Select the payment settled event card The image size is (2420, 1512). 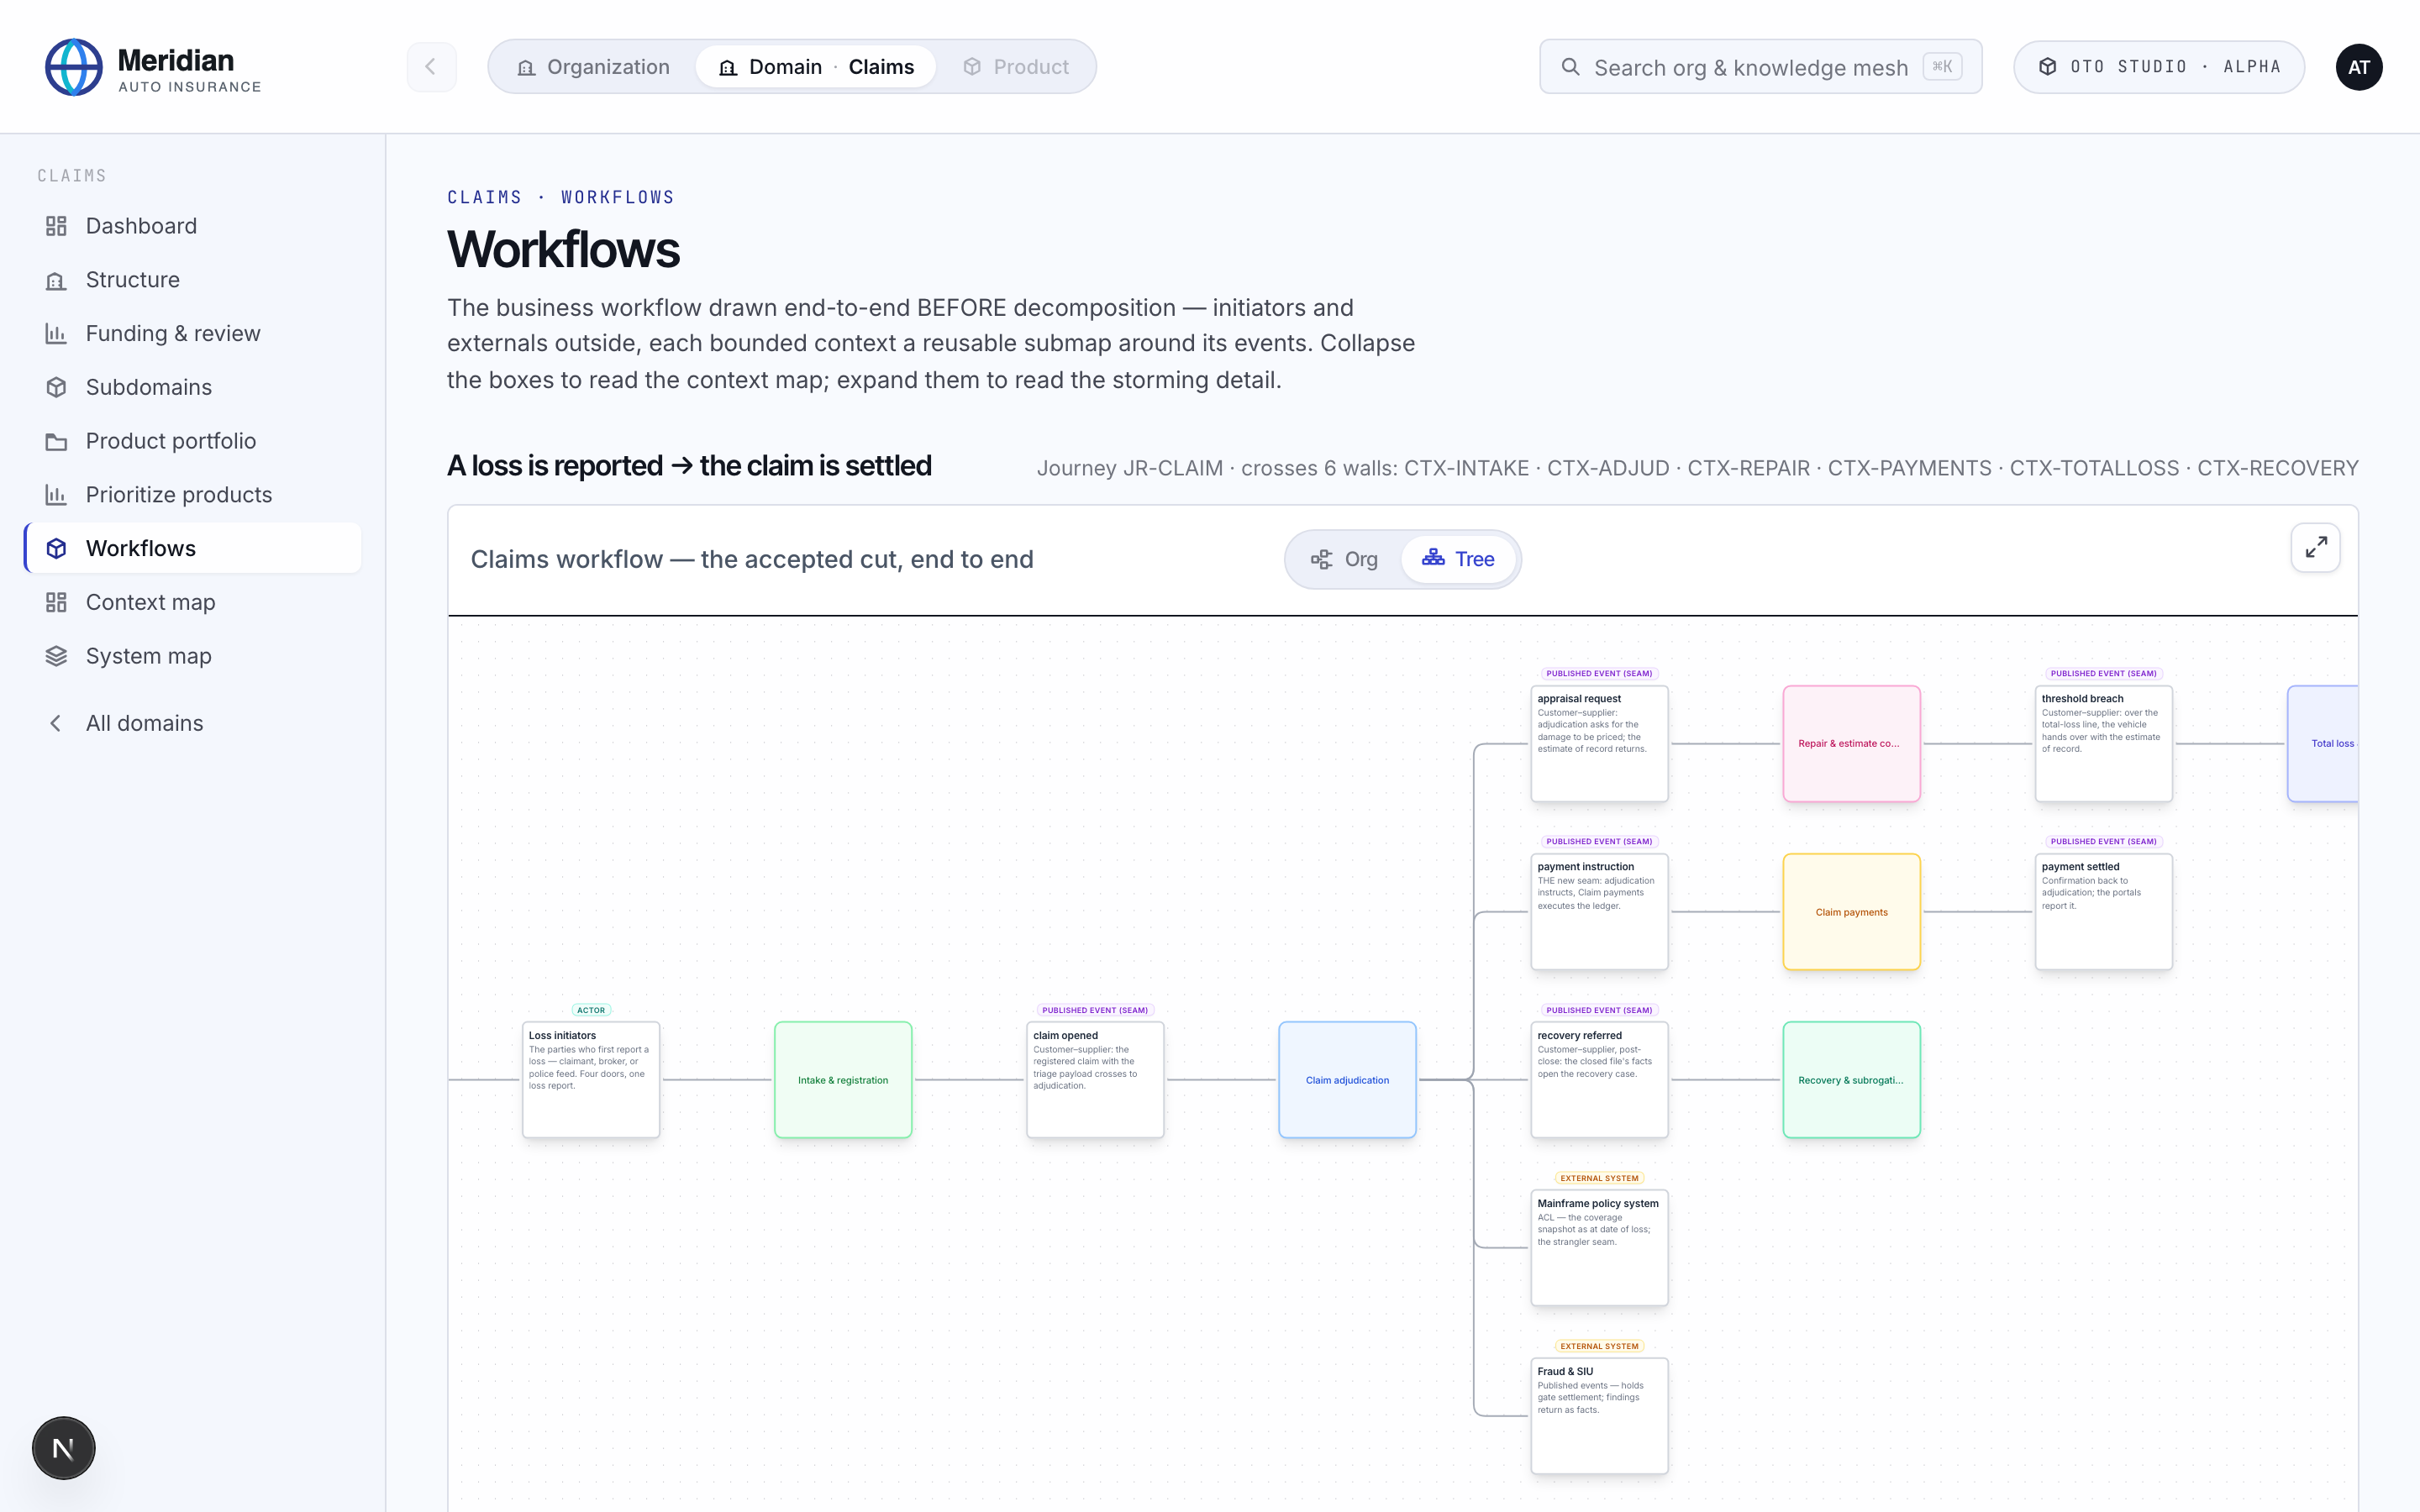[x=2103, y=912]
